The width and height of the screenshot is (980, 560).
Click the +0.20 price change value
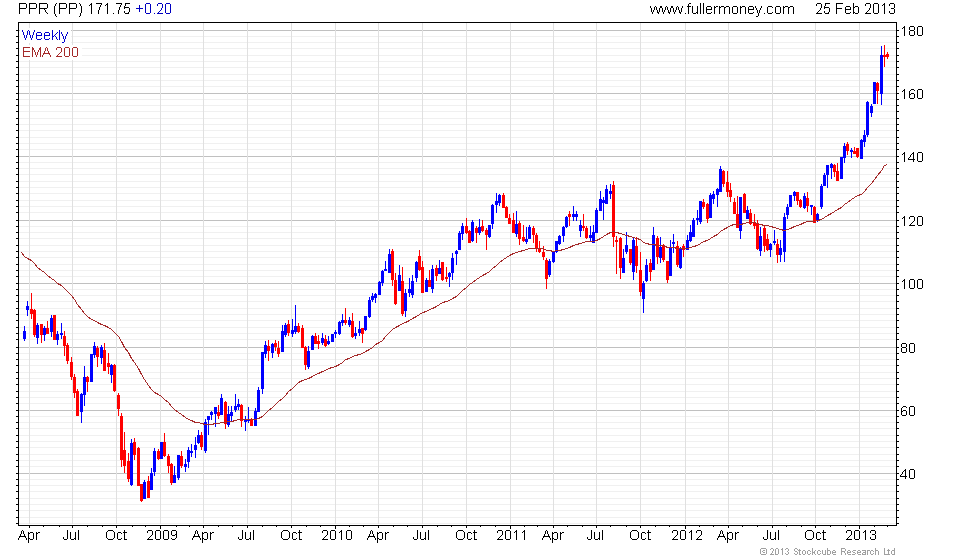pyautogui.click(x=154, y=9)
